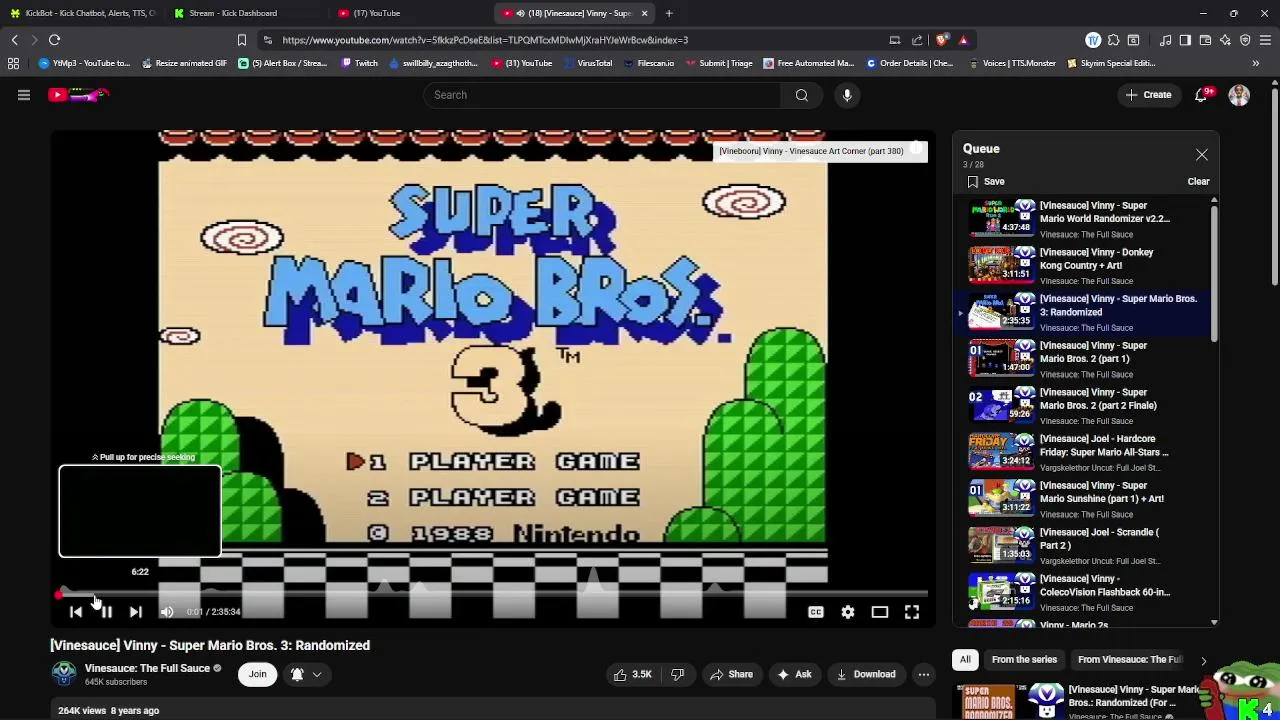Expand the notification preference bell dropdown
1280x720 pixels.
point(306,674)
